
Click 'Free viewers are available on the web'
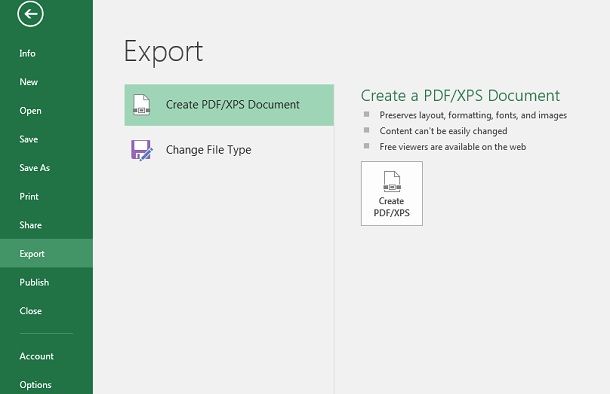(453, 147)
